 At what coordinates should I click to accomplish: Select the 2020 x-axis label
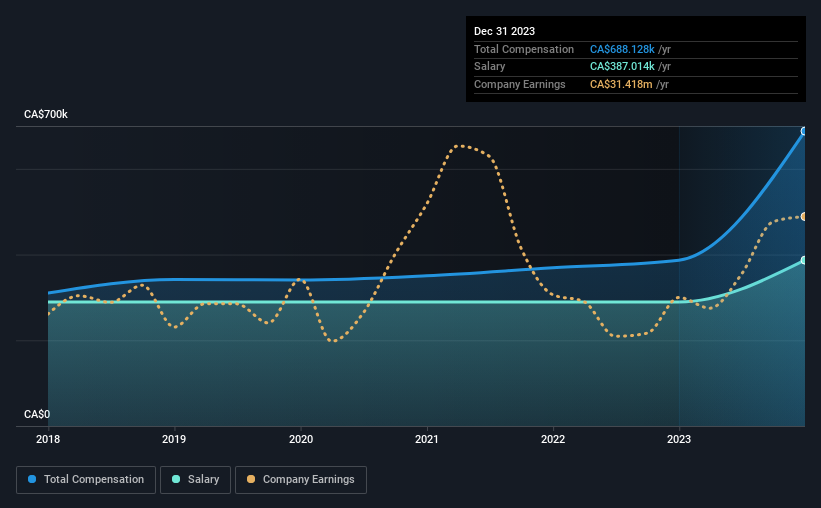point(301,439)
